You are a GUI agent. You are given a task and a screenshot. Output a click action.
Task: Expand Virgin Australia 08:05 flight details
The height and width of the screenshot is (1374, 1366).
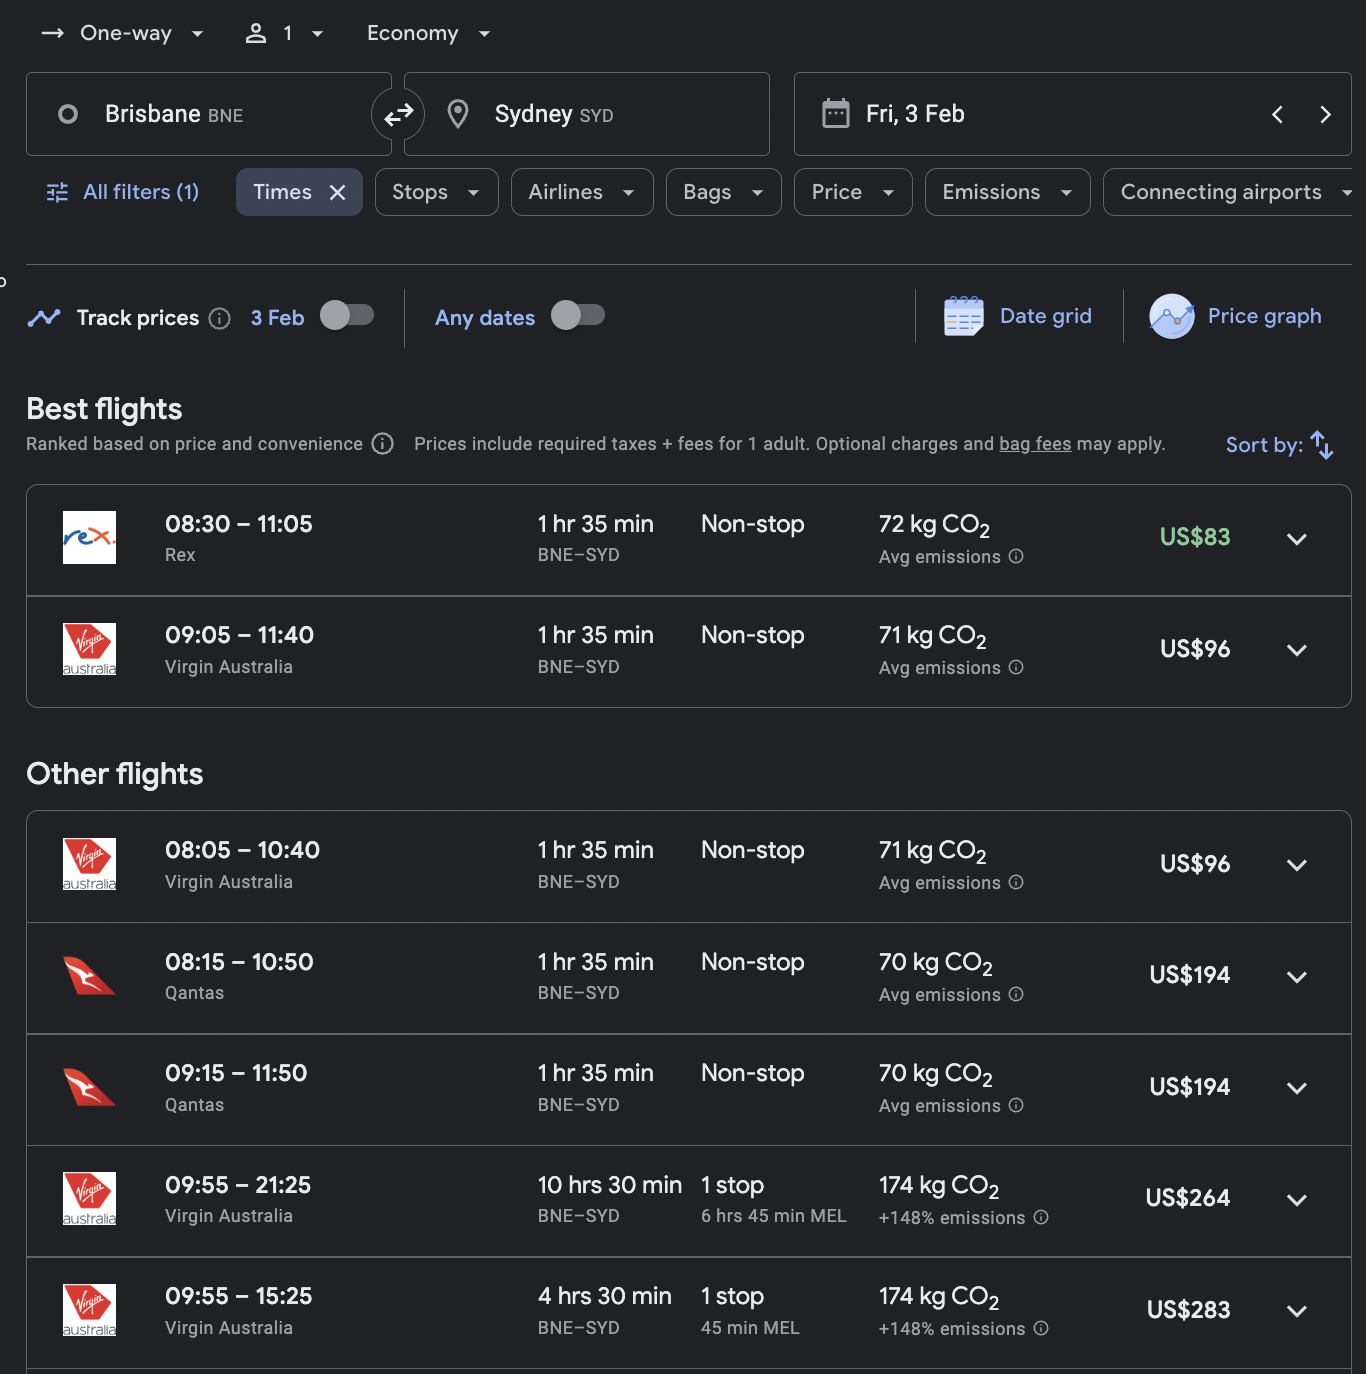coord(1297,865)
